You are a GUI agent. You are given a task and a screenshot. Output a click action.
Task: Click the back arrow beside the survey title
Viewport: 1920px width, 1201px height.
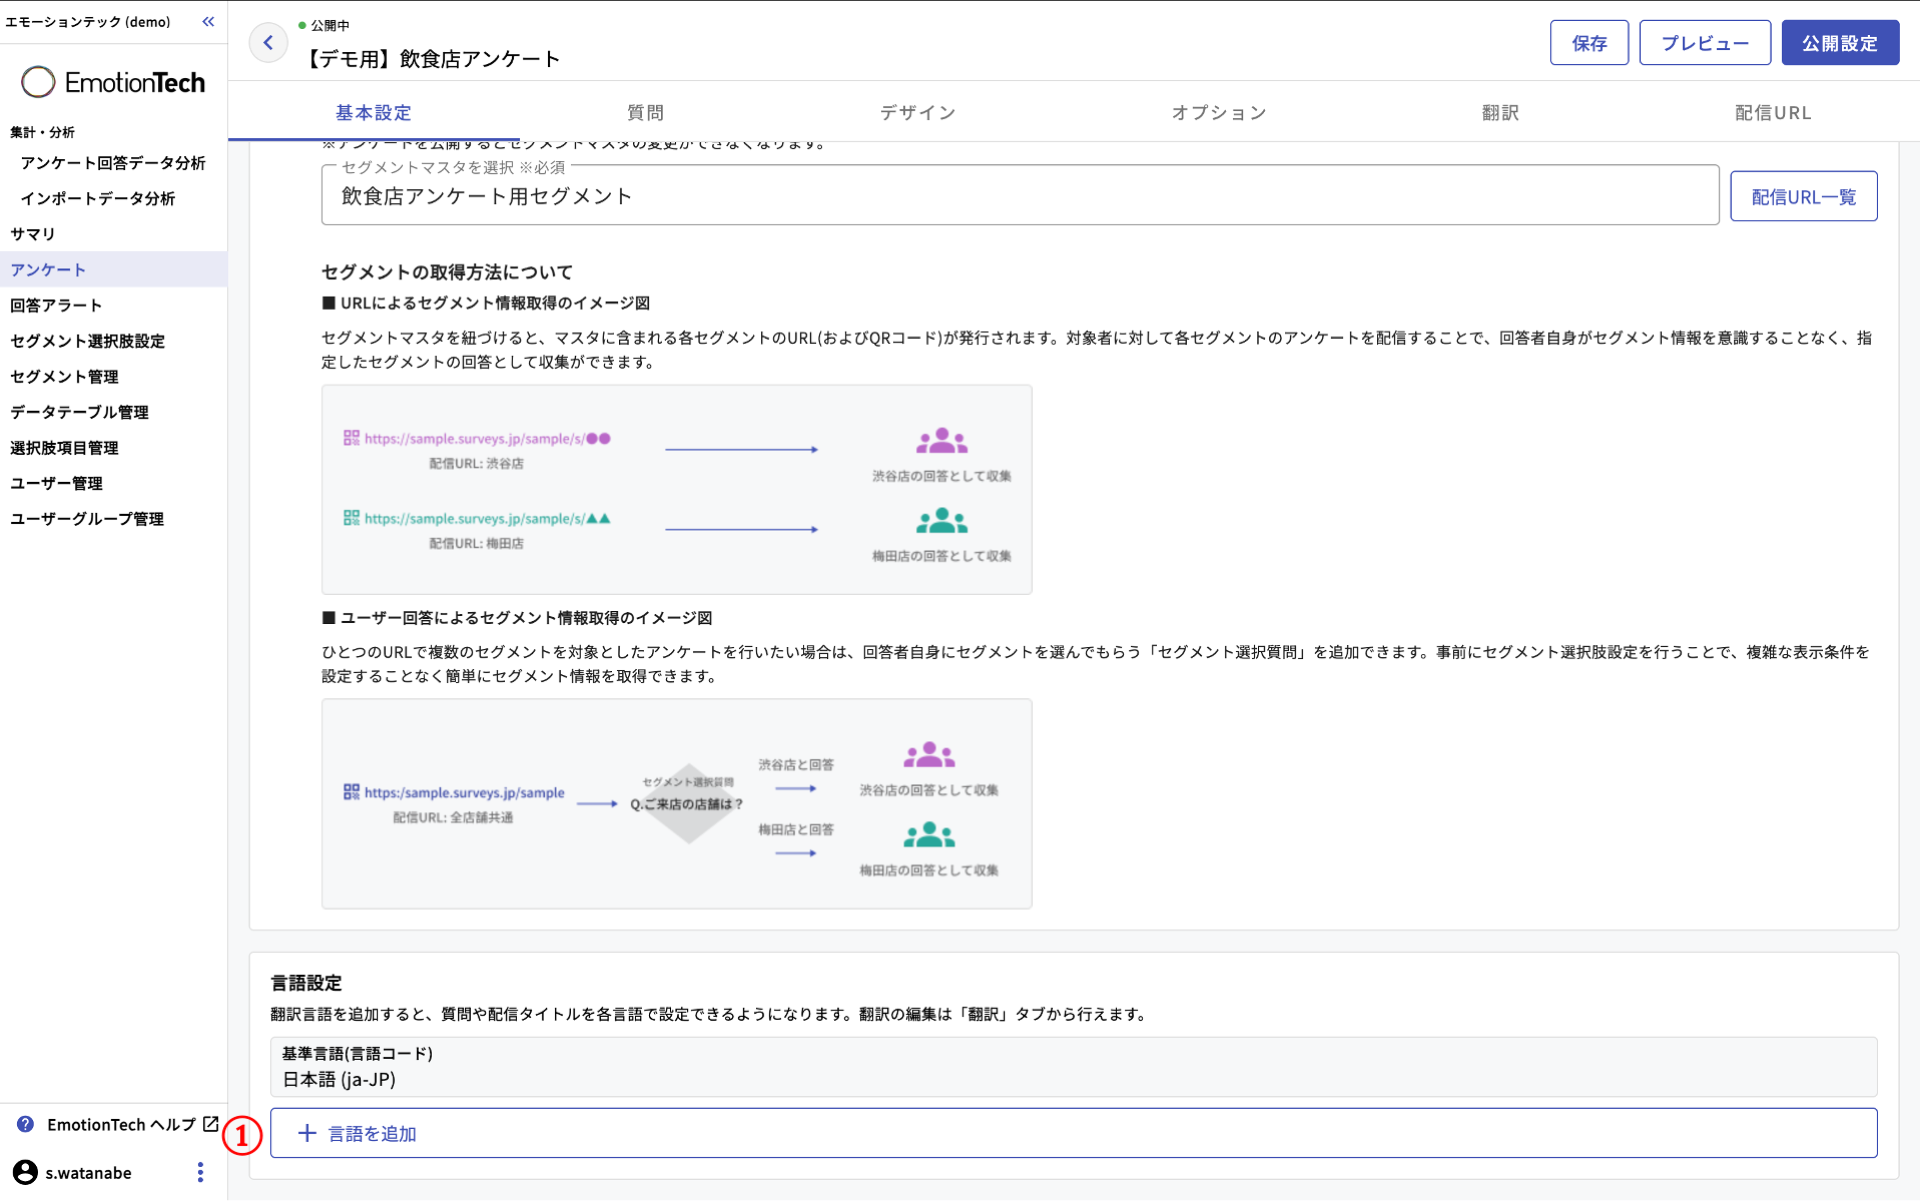(268, 42)
